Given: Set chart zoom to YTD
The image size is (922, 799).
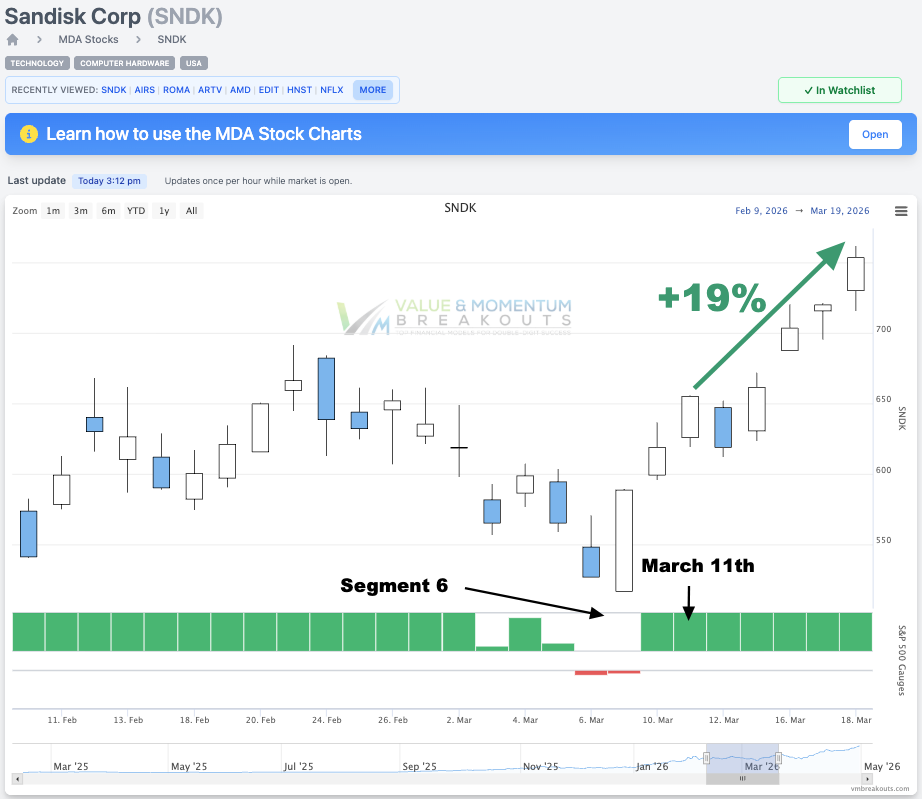Looking at the screenshot, I should (136, 210).
